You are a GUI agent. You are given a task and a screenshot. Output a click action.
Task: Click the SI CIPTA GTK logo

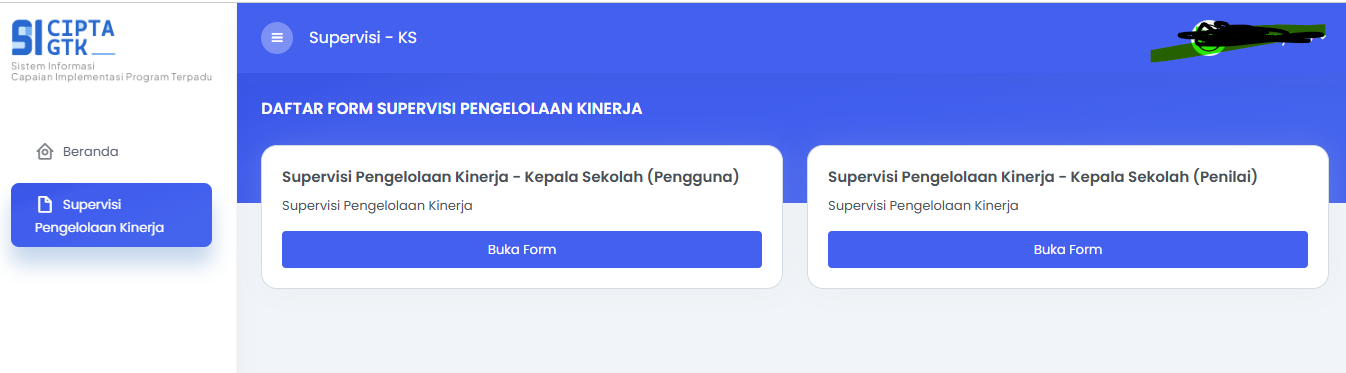coord(63,37)
